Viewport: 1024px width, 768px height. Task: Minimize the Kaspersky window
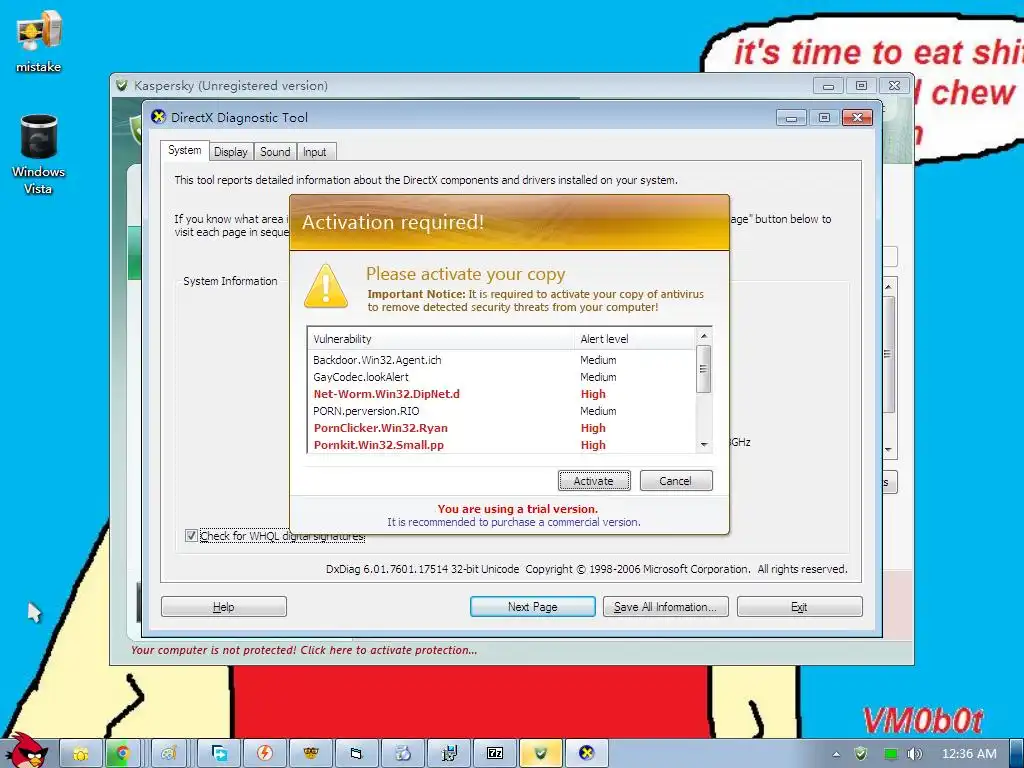[x=828, y=86]
